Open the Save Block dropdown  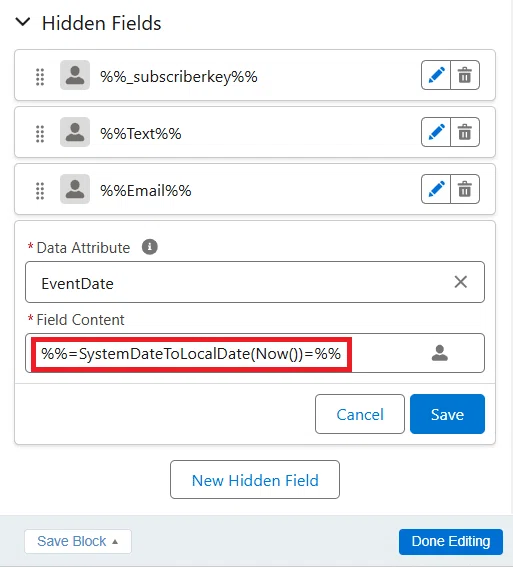point(78,541)
